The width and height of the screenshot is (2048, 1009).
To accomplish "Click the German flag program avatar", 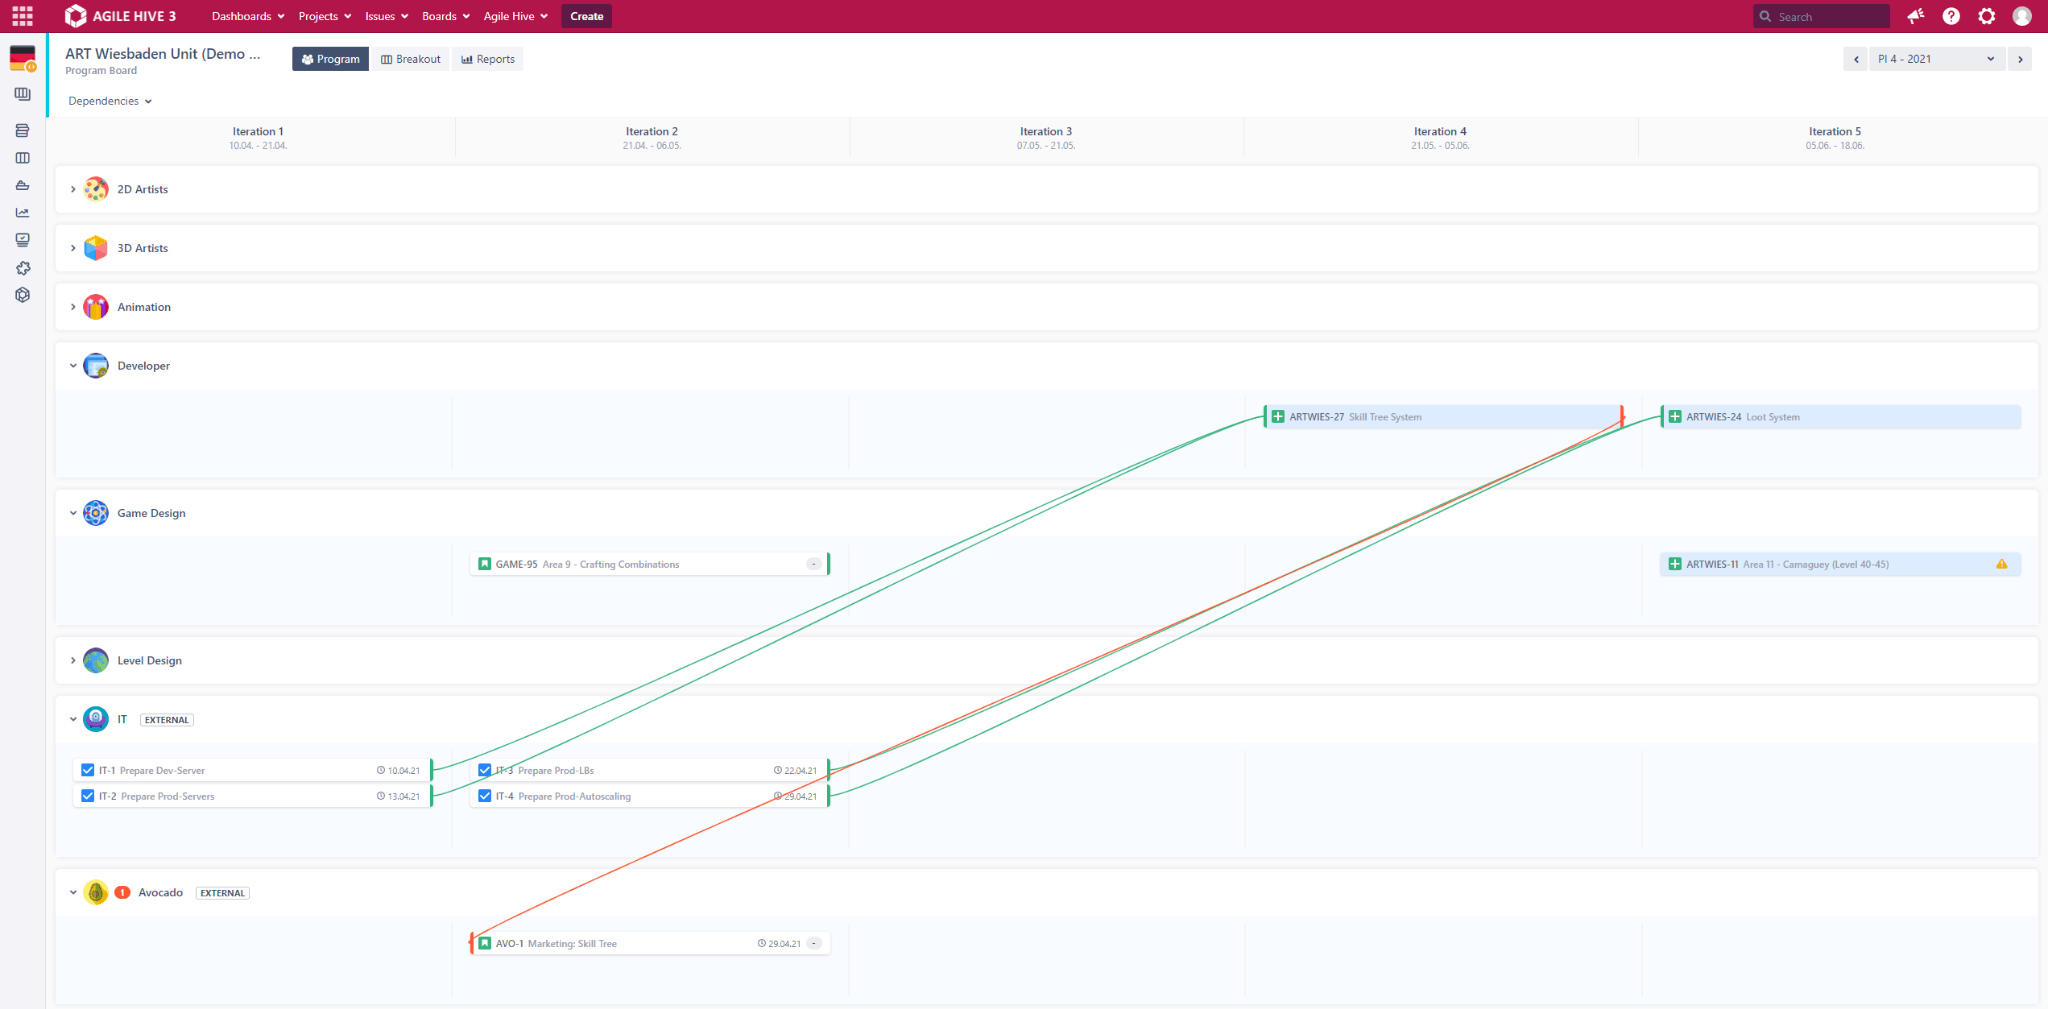I will [20, 59].
